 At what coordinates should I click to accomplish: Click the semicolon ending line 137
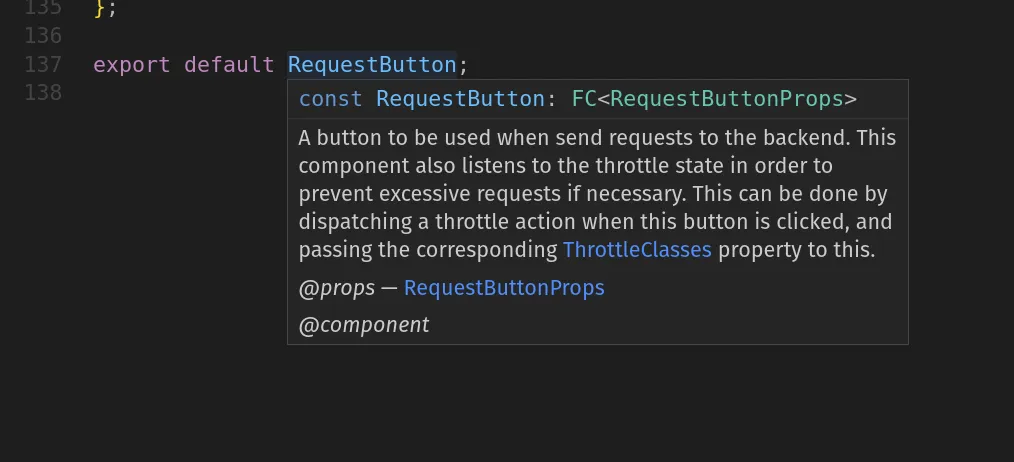tap(463, 65)
